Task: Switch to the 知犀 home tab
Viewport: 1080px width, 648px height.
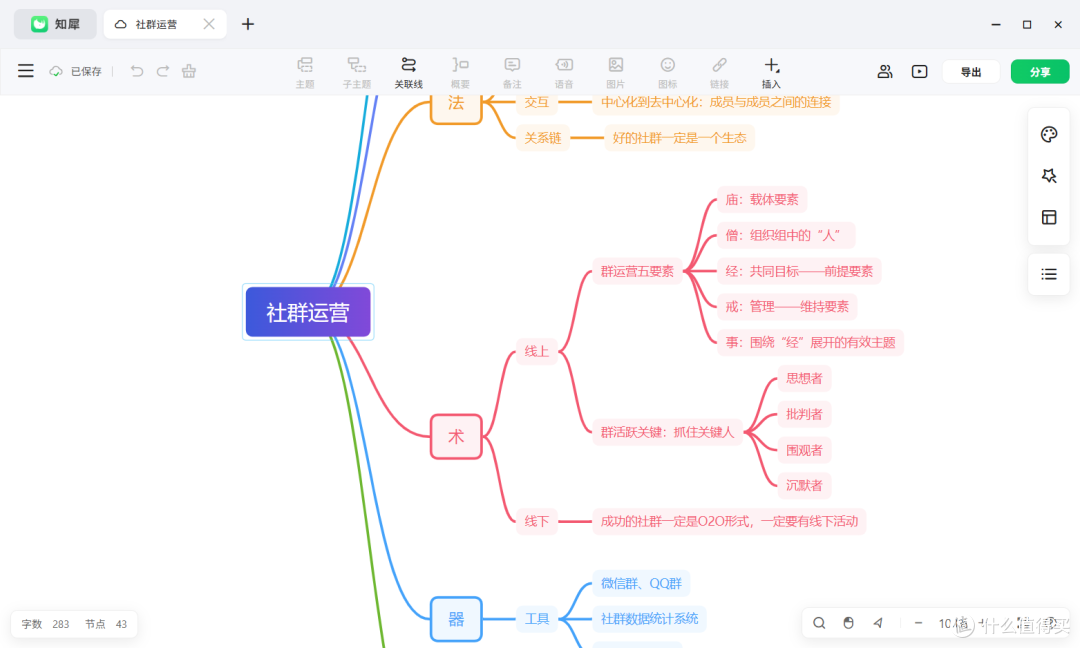Action: [x=55, y=24]
